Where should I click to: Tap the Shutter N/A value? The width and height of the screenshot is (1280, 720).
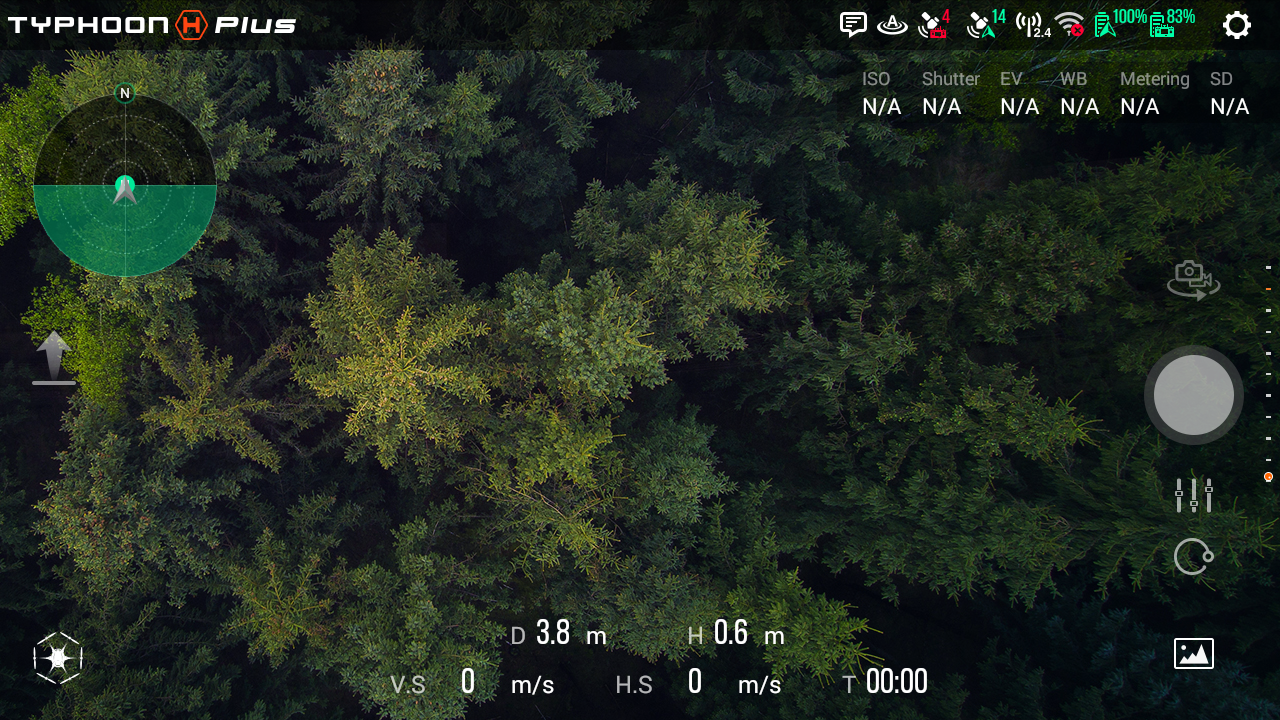[x=941, y=107]
